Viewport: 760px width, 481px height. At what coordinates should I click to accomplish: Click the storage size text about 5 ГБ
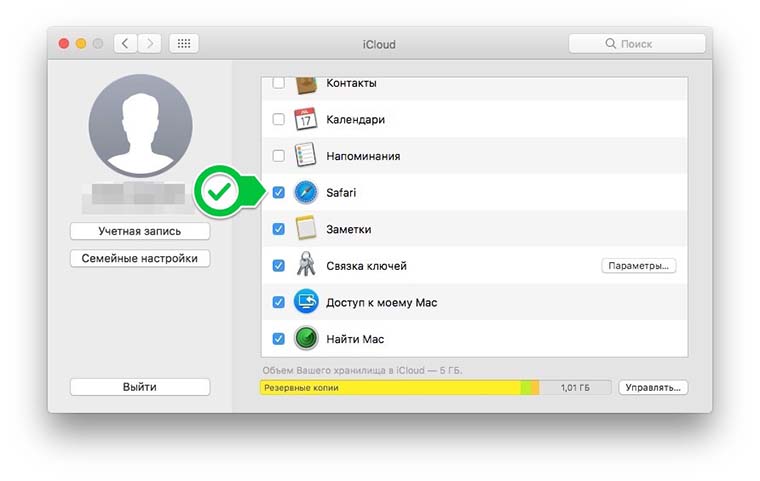[x=362, y=370]
